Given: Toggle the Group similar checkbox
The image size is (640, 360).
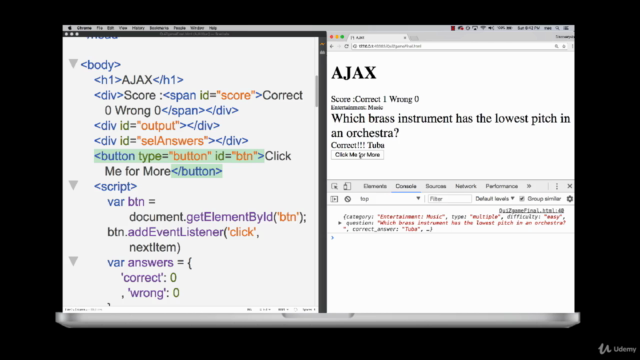Looking at the screenshot, I should 522,199.
